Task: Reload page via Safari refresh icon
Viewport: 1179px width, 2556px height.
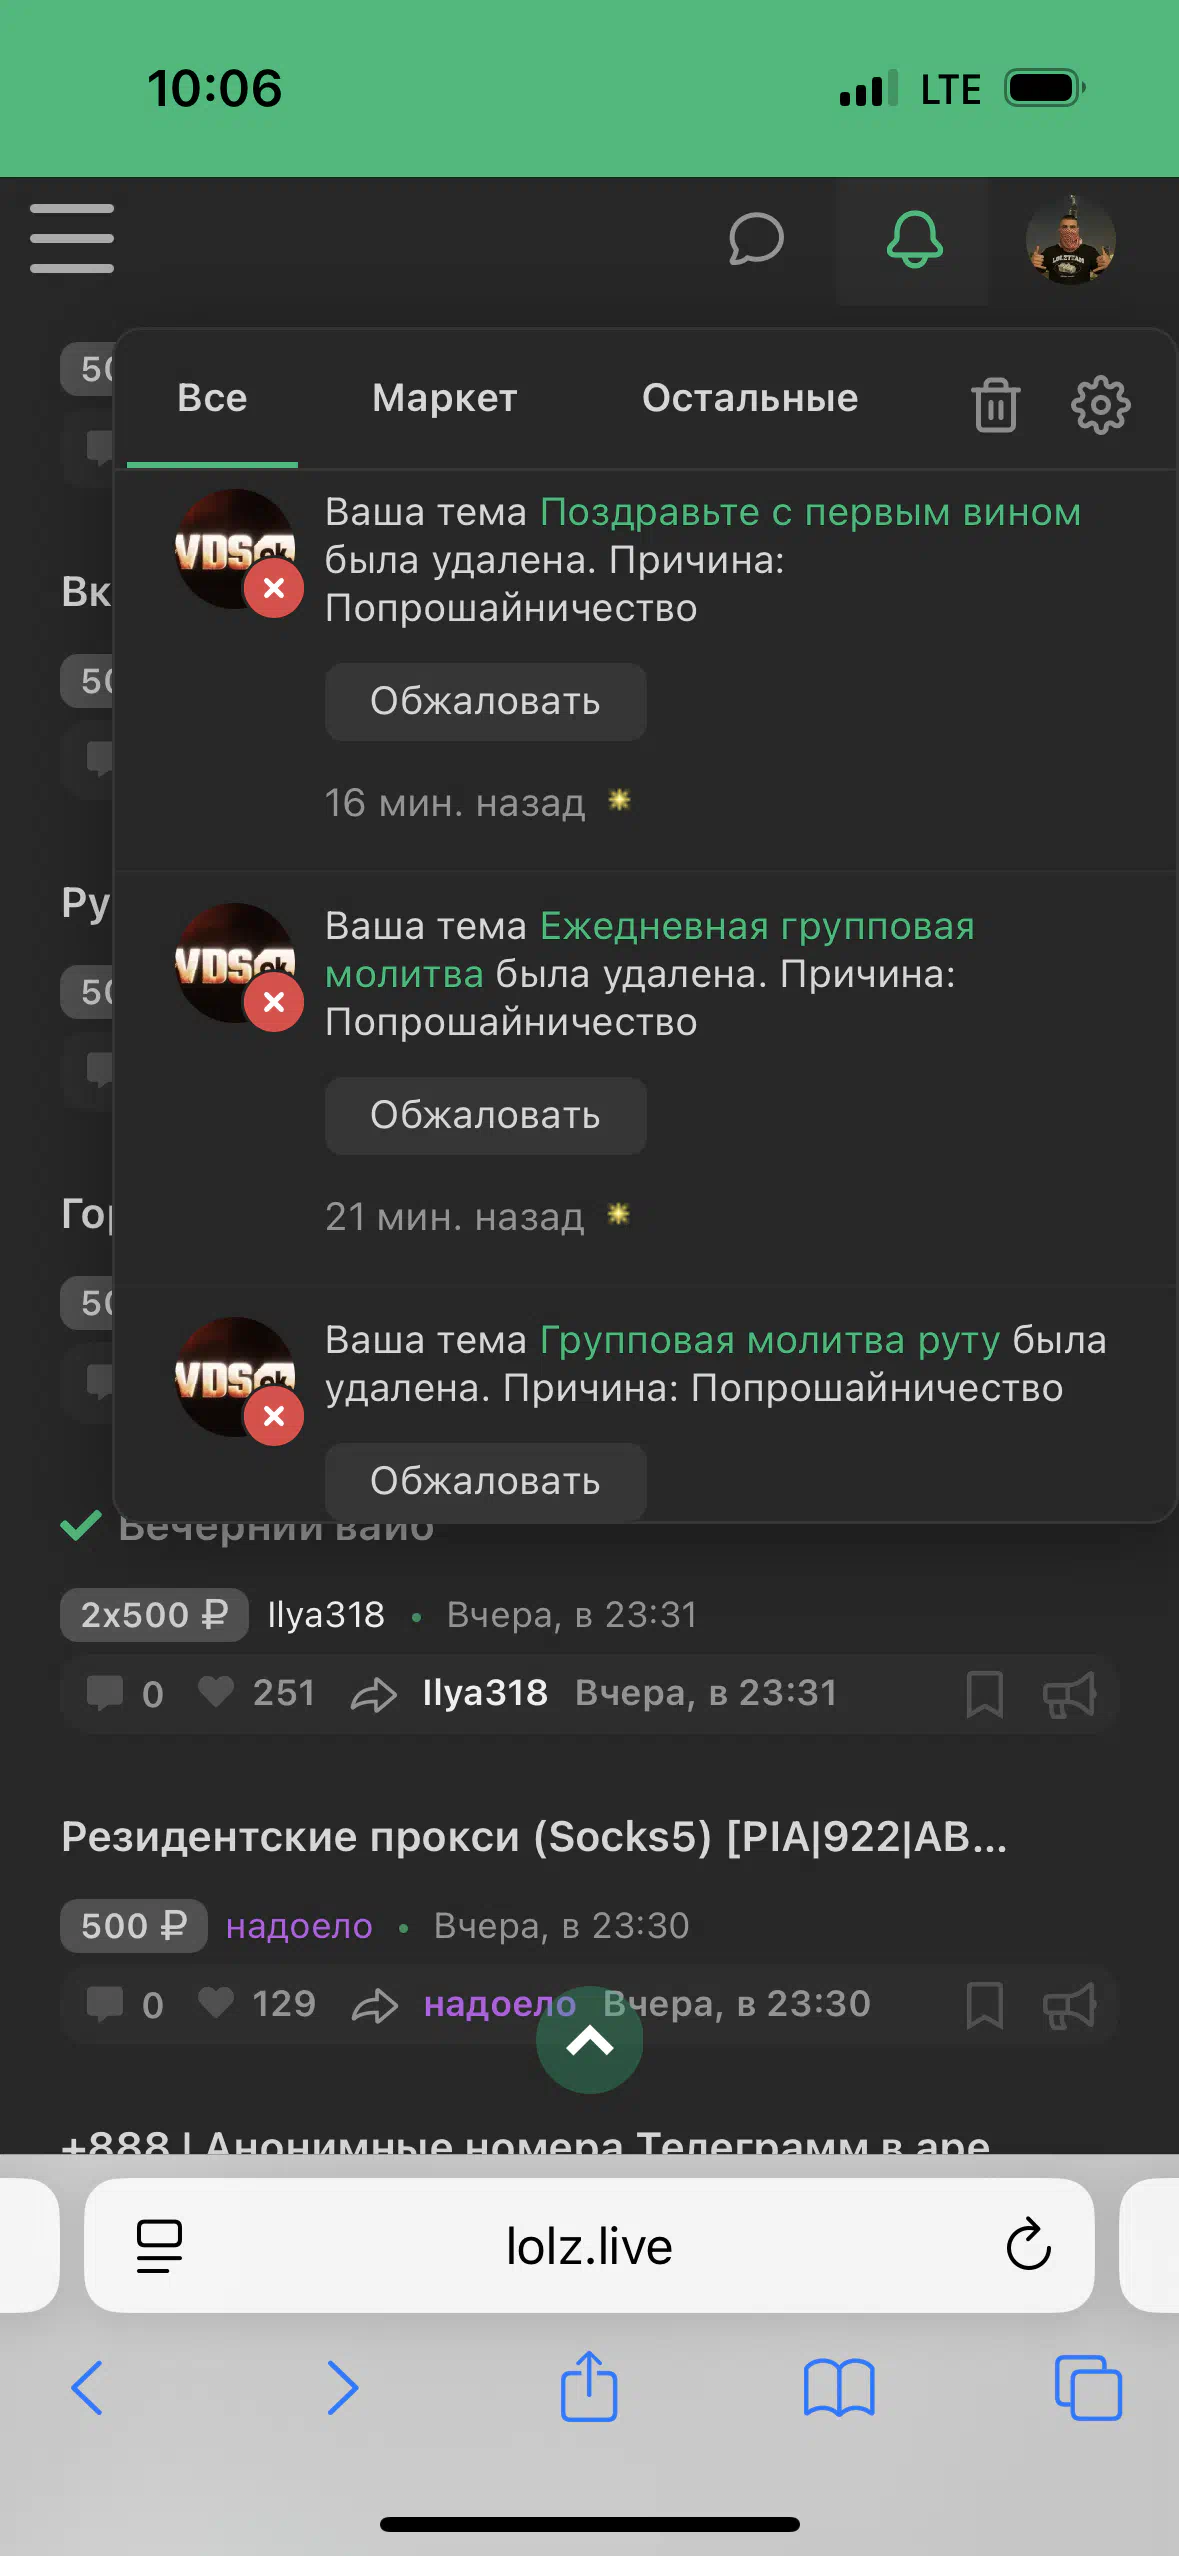Action: [1028, 2246]
